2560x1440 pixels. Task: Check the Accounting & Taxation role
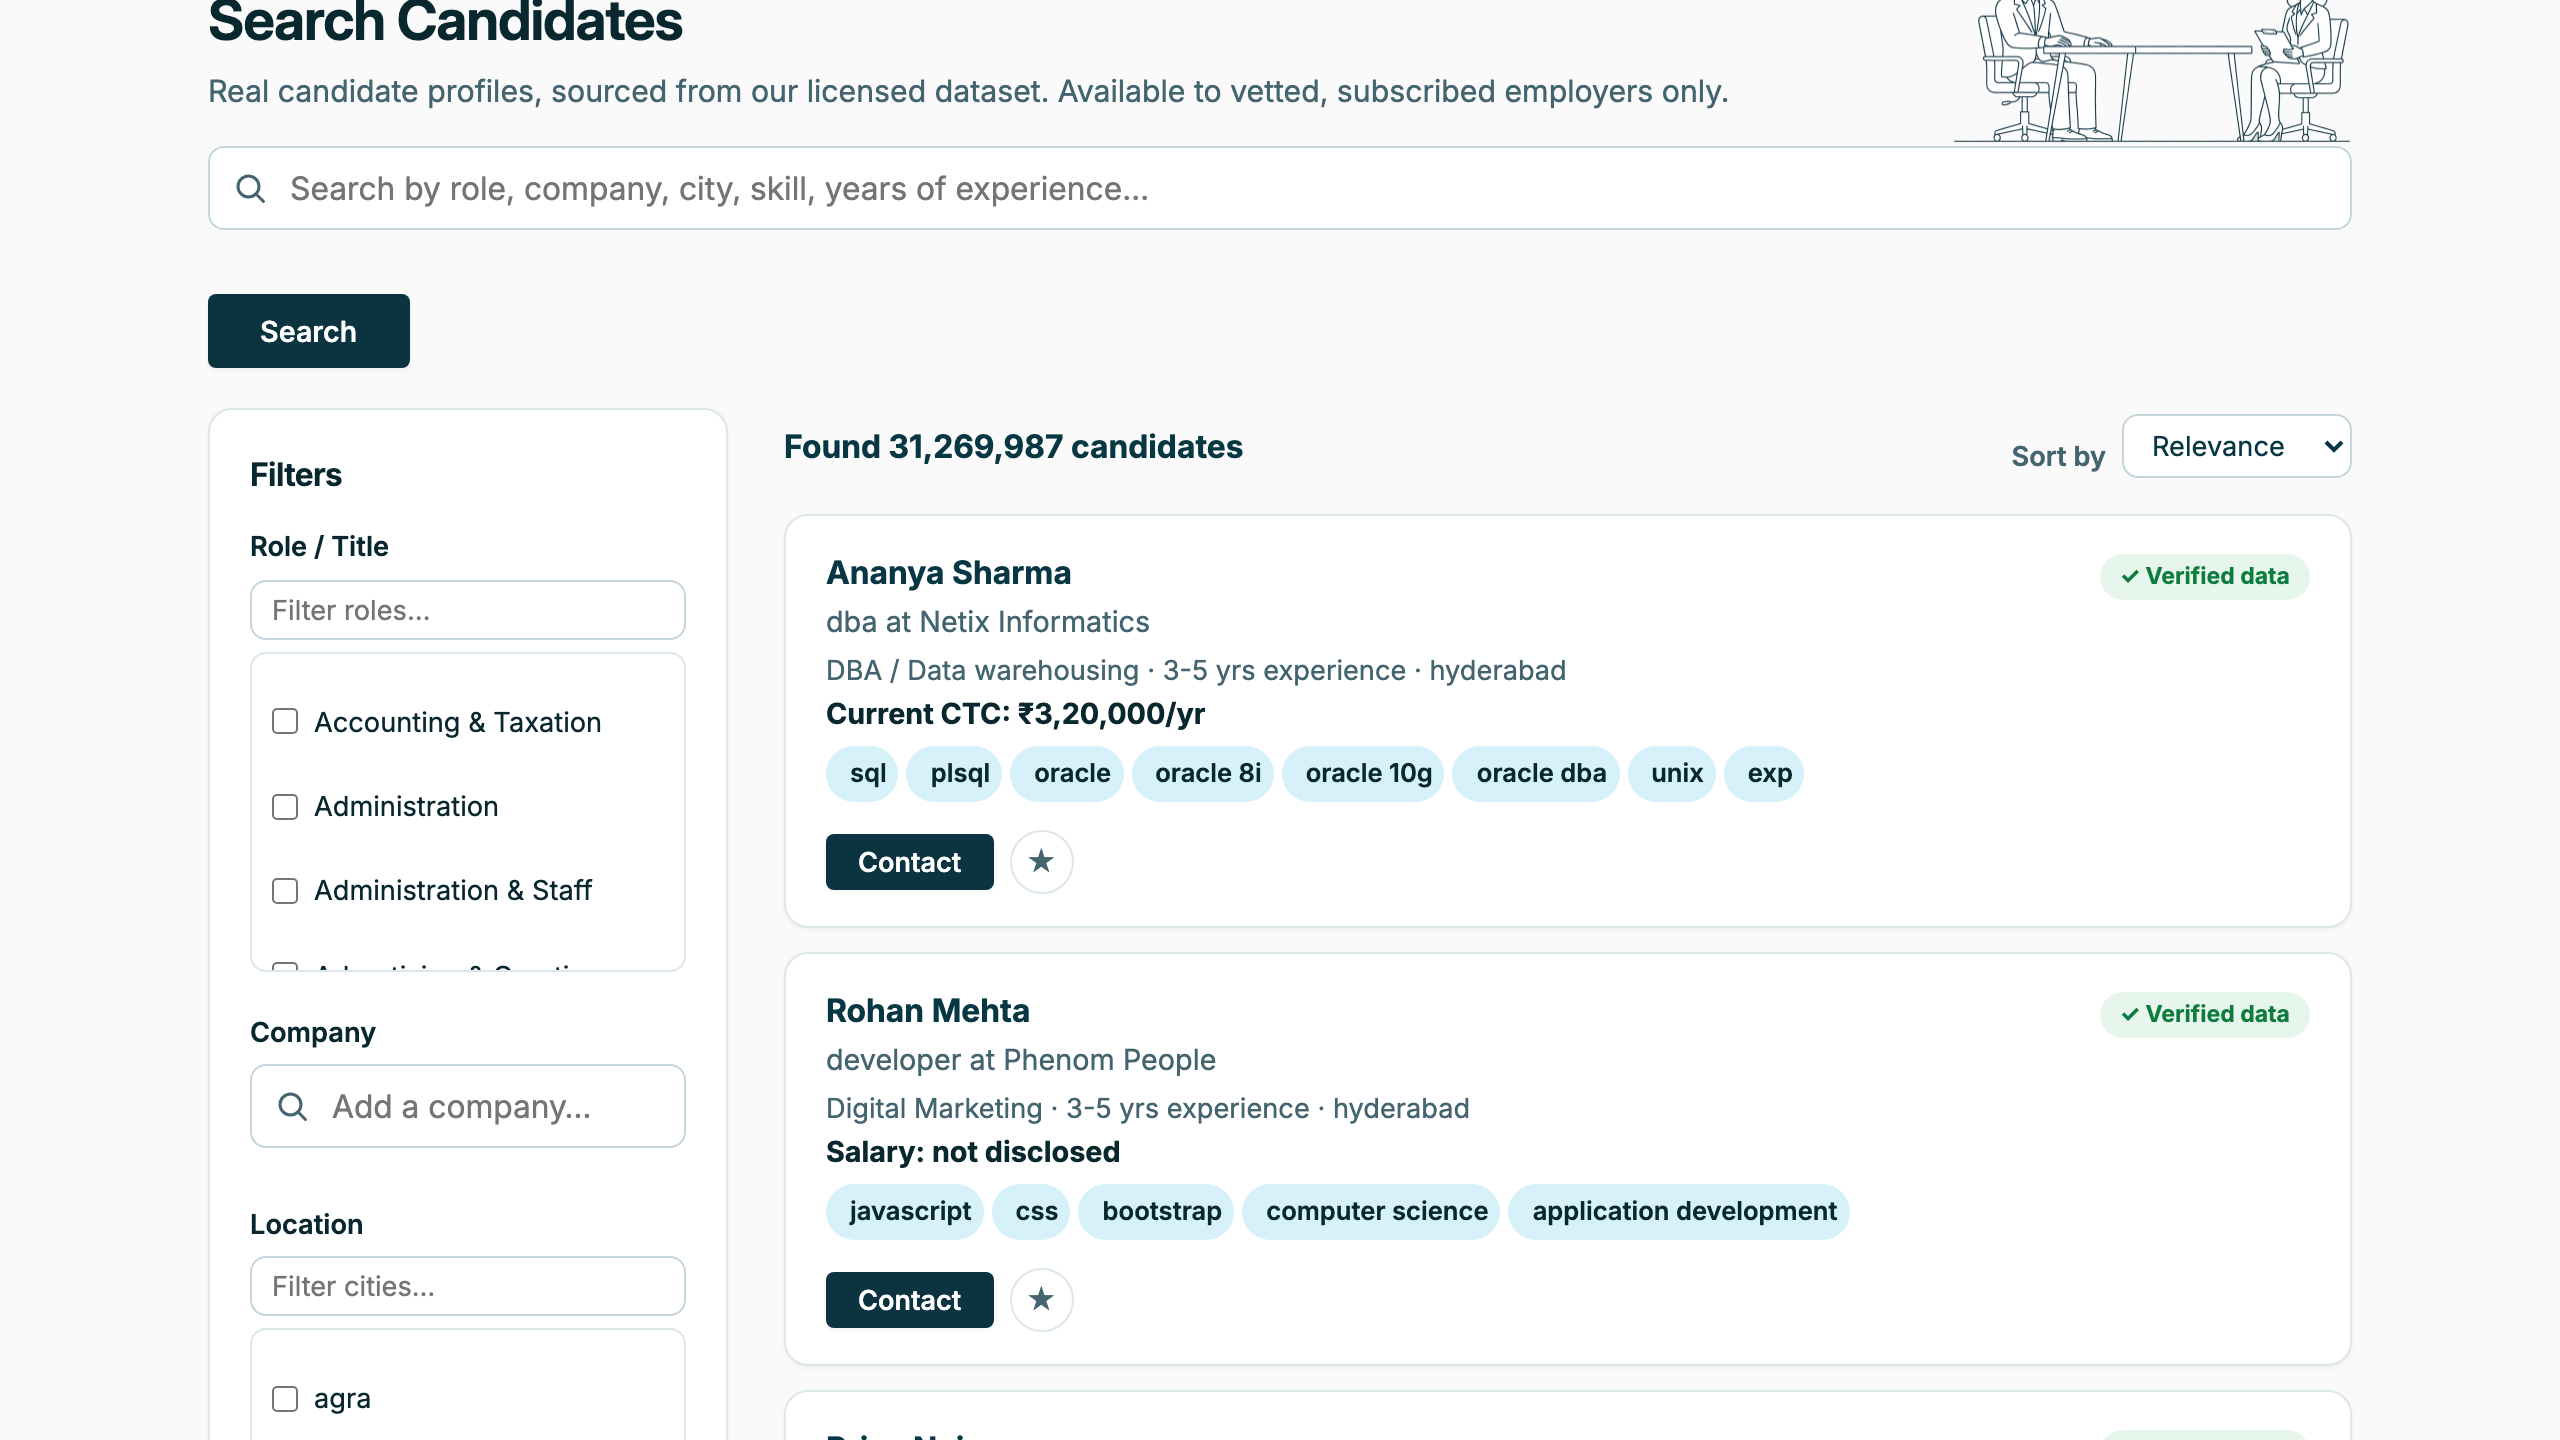coord(285,721)
